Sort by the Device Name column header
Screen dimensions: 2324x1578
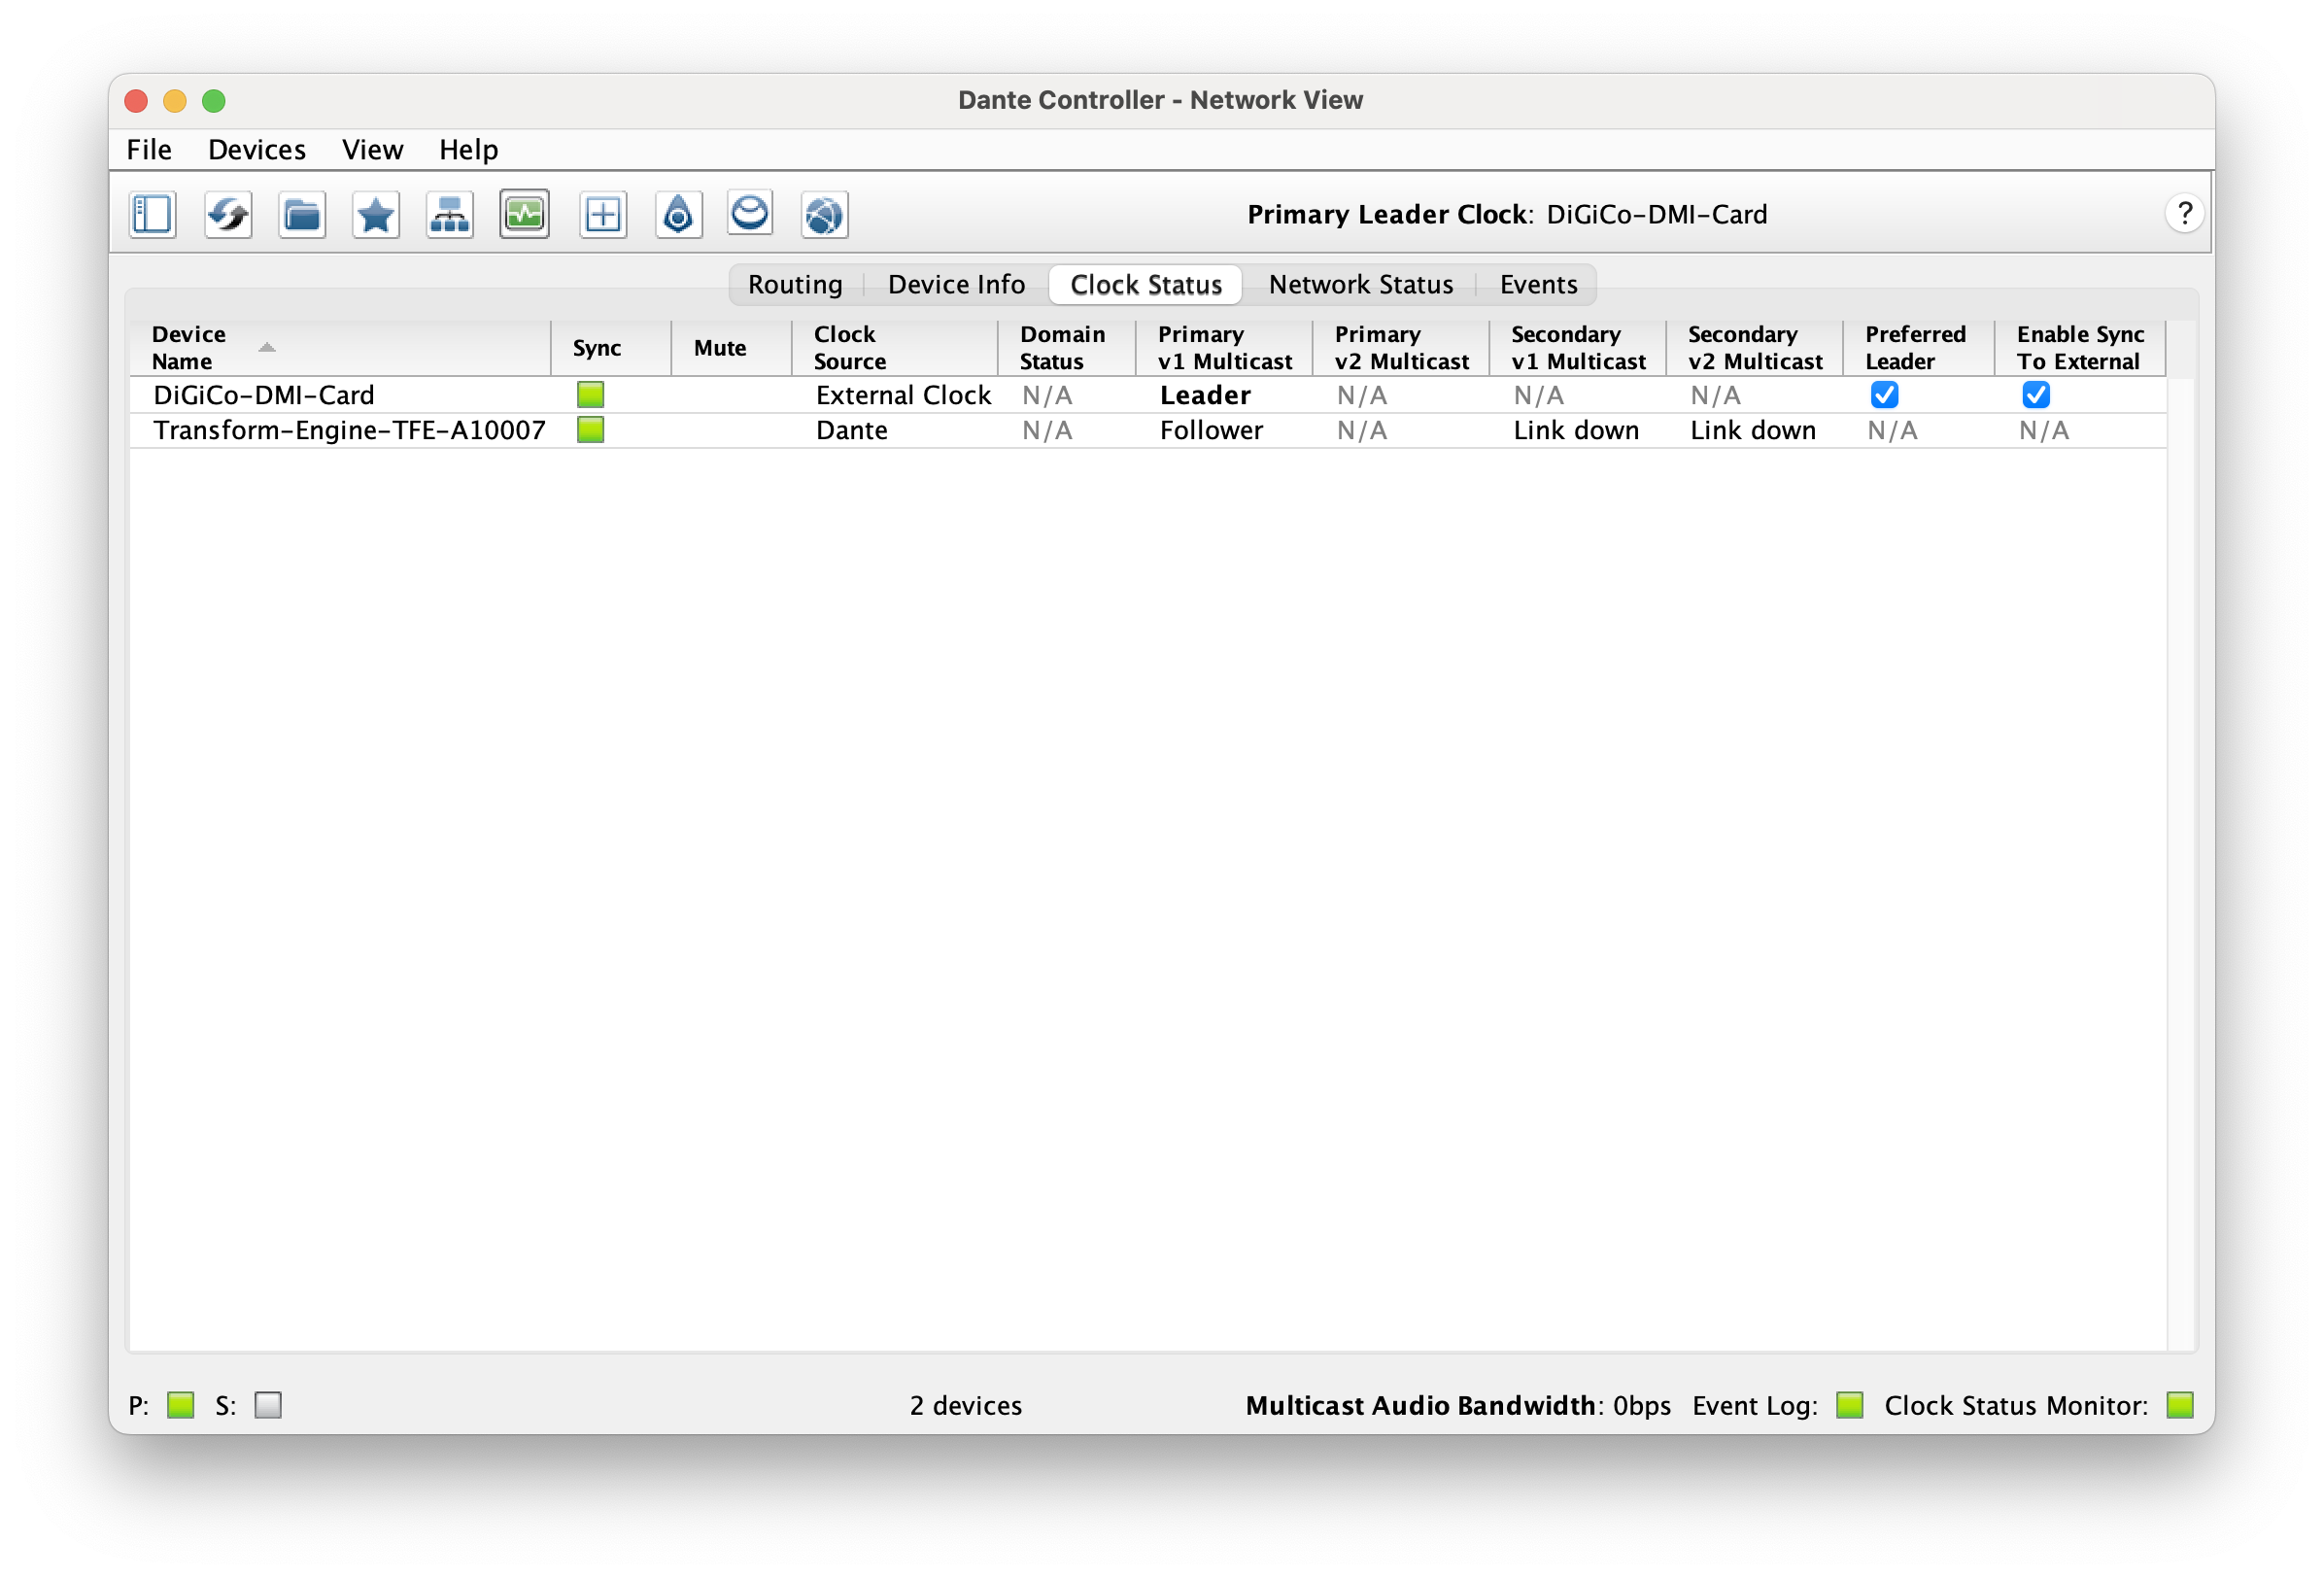[x=340, y=348]
